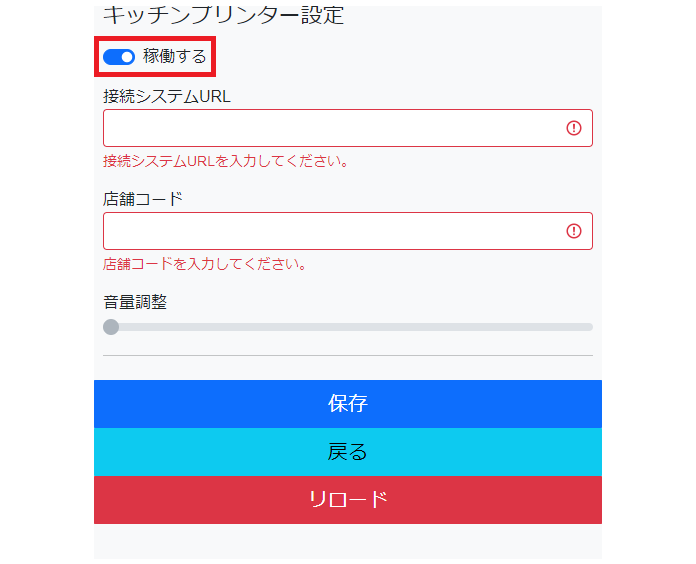Click the divider line above 保存
Image resolution: width=696 pixels, height=564 pixels.
click(x=348, y=355)
